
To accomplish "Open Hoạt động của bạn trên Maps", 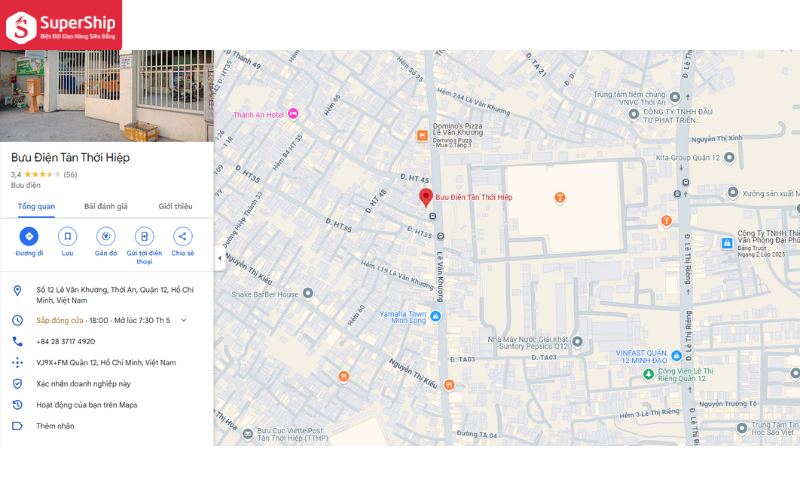I will (87, 405).
